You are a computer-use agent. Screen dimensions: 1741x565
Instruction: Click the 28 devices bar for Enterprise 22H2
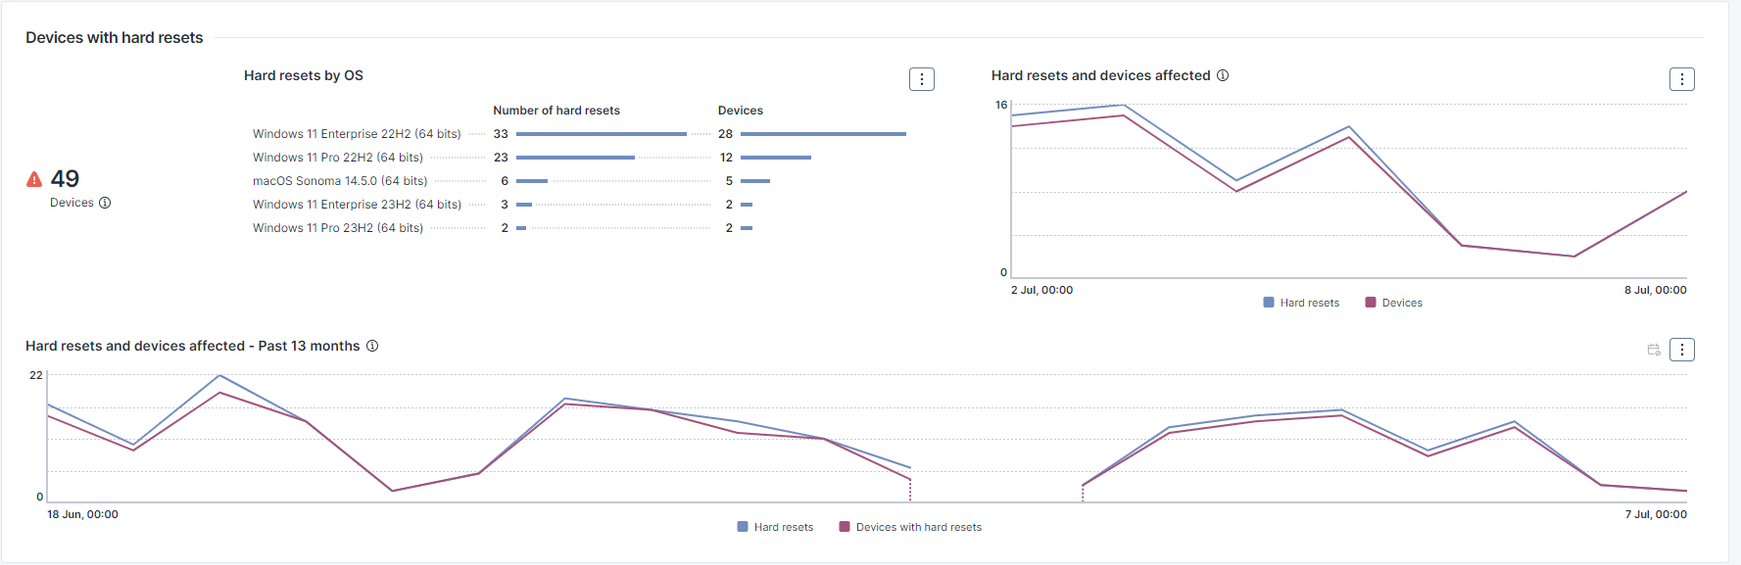tap(823, 134)
